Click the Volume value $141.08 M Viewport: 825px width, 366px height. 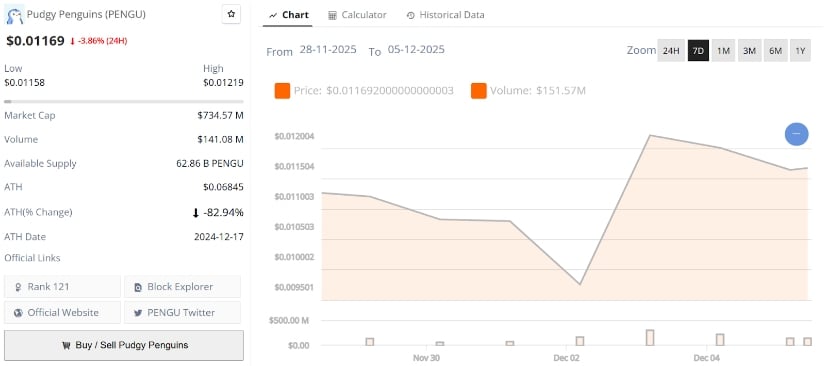(220, 139)
